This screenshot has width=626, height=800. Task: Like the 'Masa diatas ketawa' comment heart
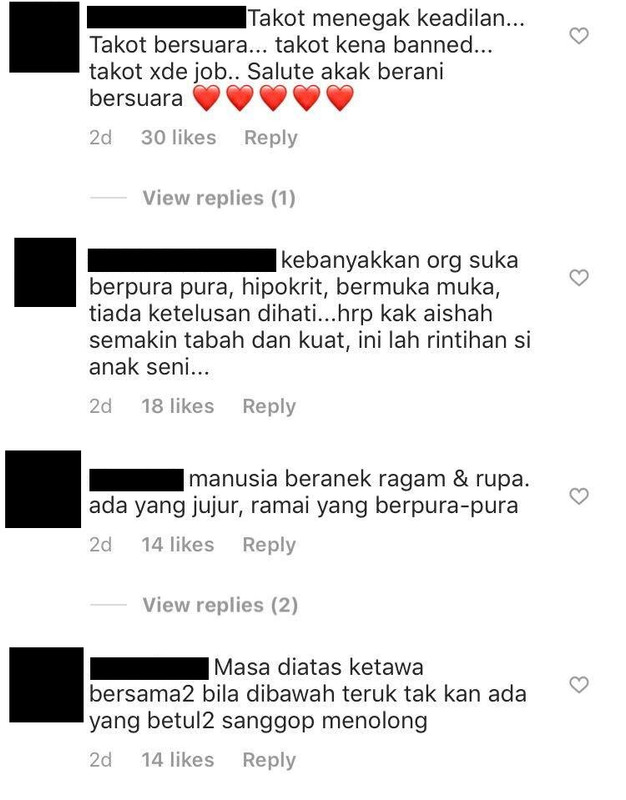point(579,685)
